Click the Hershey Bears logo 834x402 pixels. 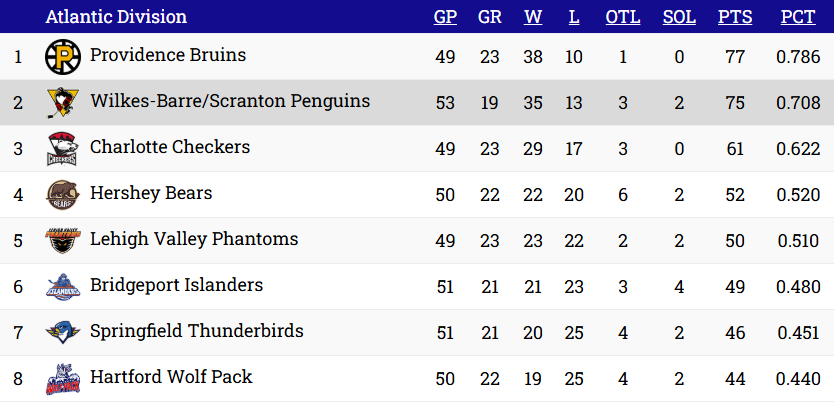(62, 195)
